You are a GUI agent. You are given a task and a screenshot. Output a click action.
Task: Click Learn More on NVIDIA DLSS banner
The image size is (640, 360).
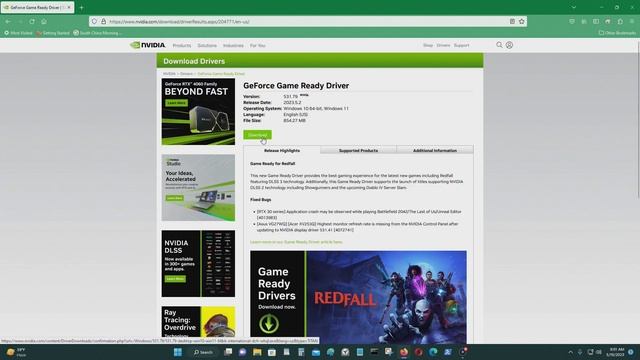[x=176, y=279]
